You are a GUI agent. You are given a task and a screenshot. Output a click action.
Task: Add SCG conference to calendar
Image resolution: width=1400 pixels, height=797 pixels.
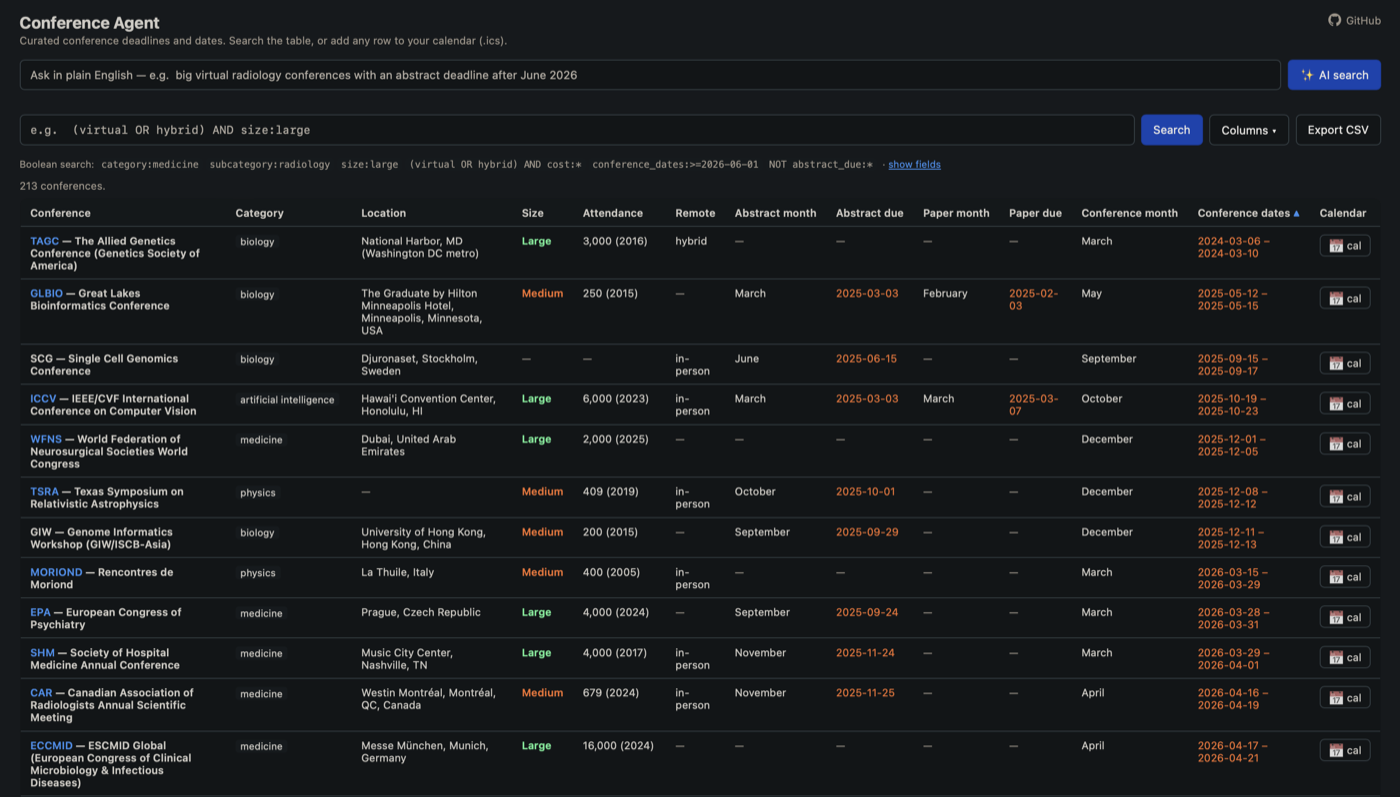pos(1345,363)
